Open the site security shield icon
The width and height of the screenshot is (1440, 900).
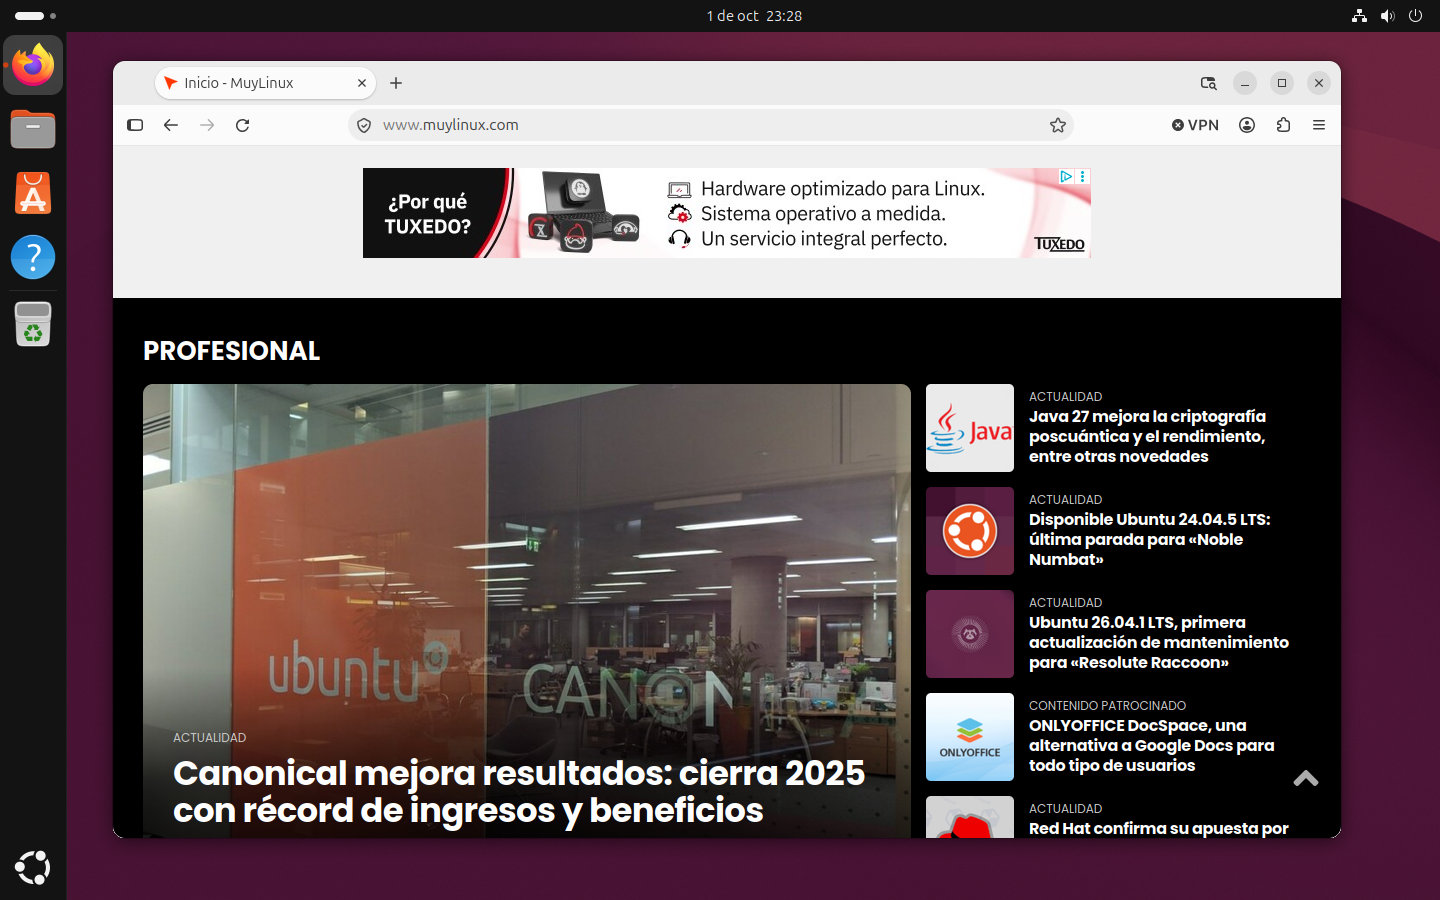[x=364, y=125]
